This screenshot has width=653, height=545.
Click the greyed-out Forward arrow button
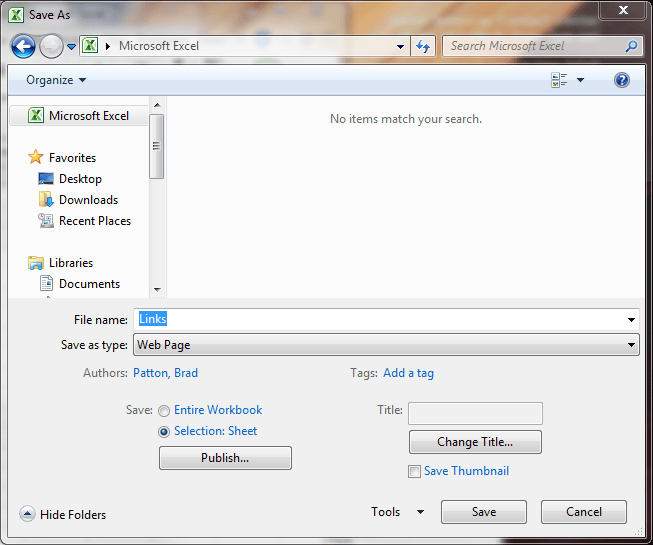[51, 46]
